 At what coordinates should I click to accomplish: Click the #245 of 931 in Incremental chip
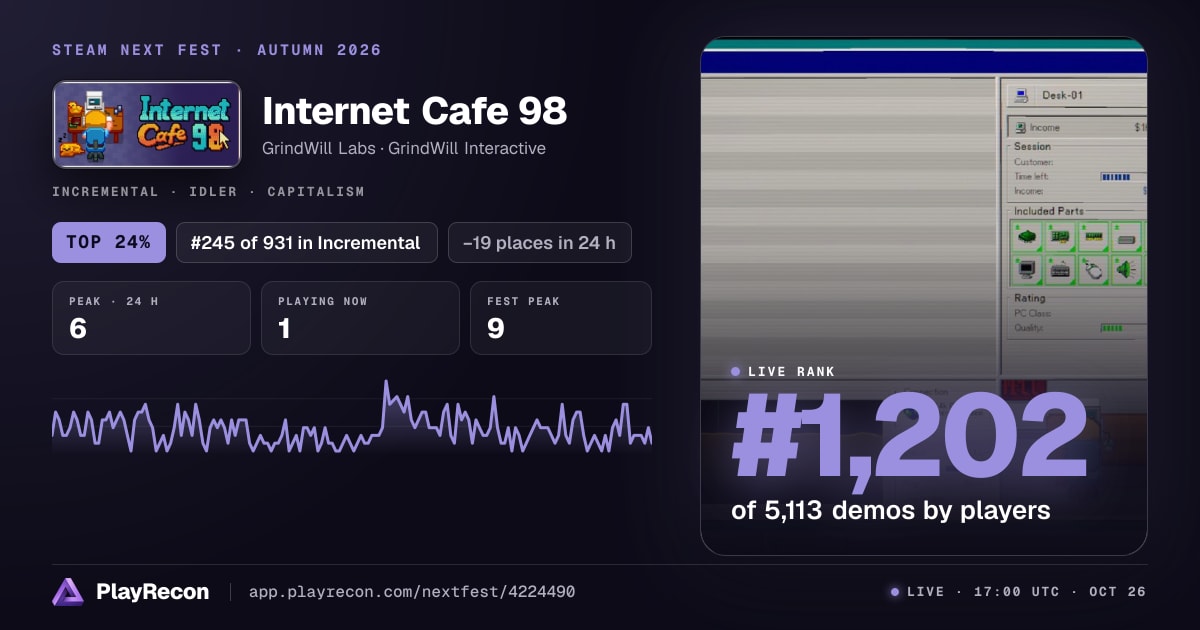[x=307, y=242]
